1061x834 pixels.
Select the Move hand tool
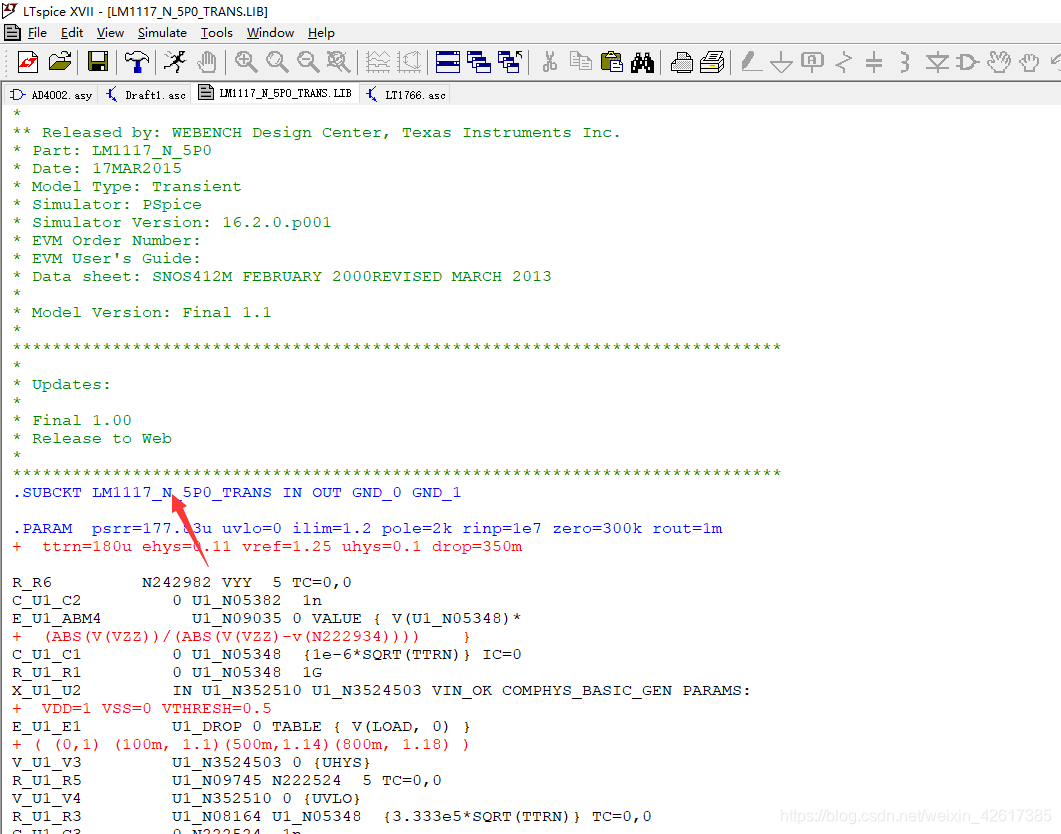tap(999, 62)
